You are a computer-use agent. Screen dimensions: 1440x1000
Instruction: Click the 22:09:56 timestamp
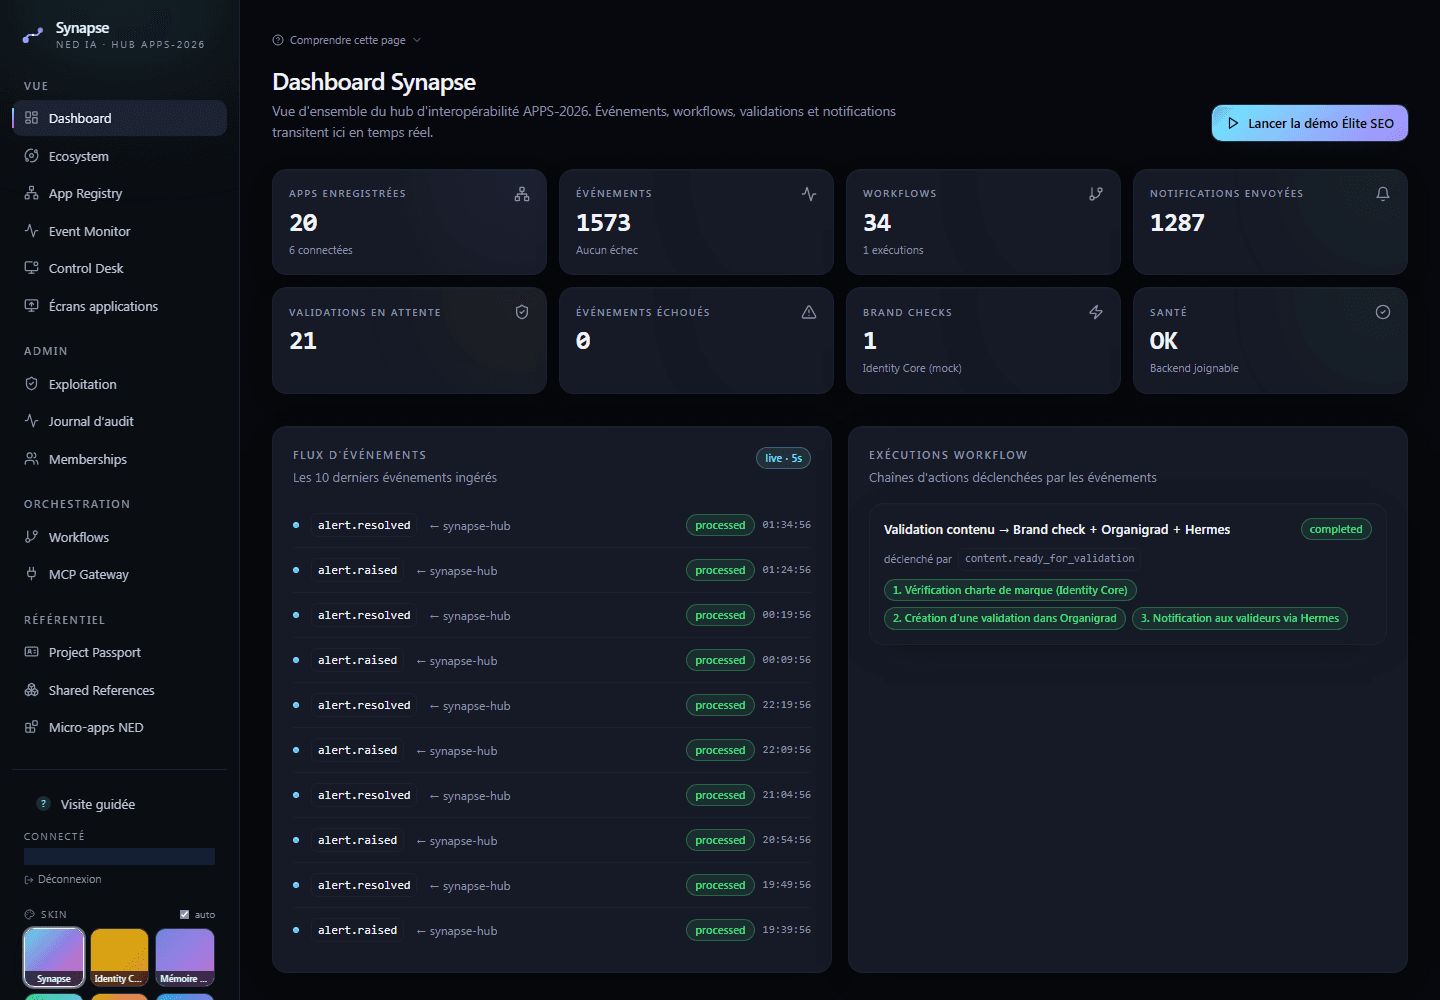(x=787, y=750)
